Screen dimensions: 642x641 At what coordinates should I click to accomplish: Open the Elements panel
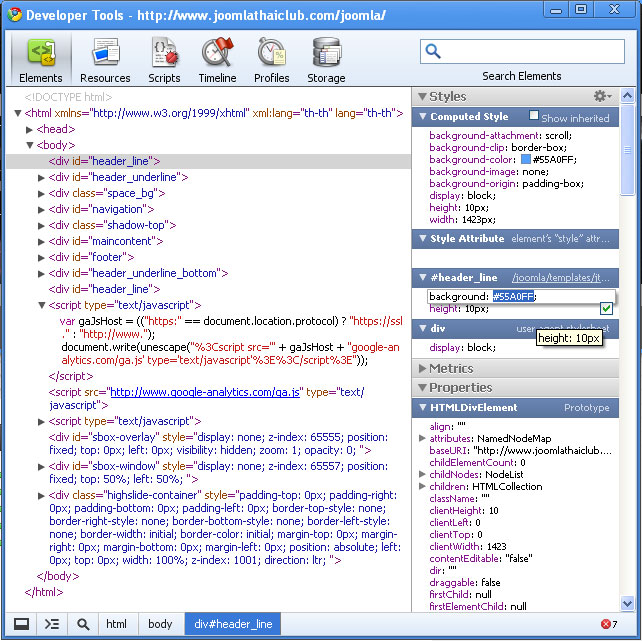(x=41, y=60)
